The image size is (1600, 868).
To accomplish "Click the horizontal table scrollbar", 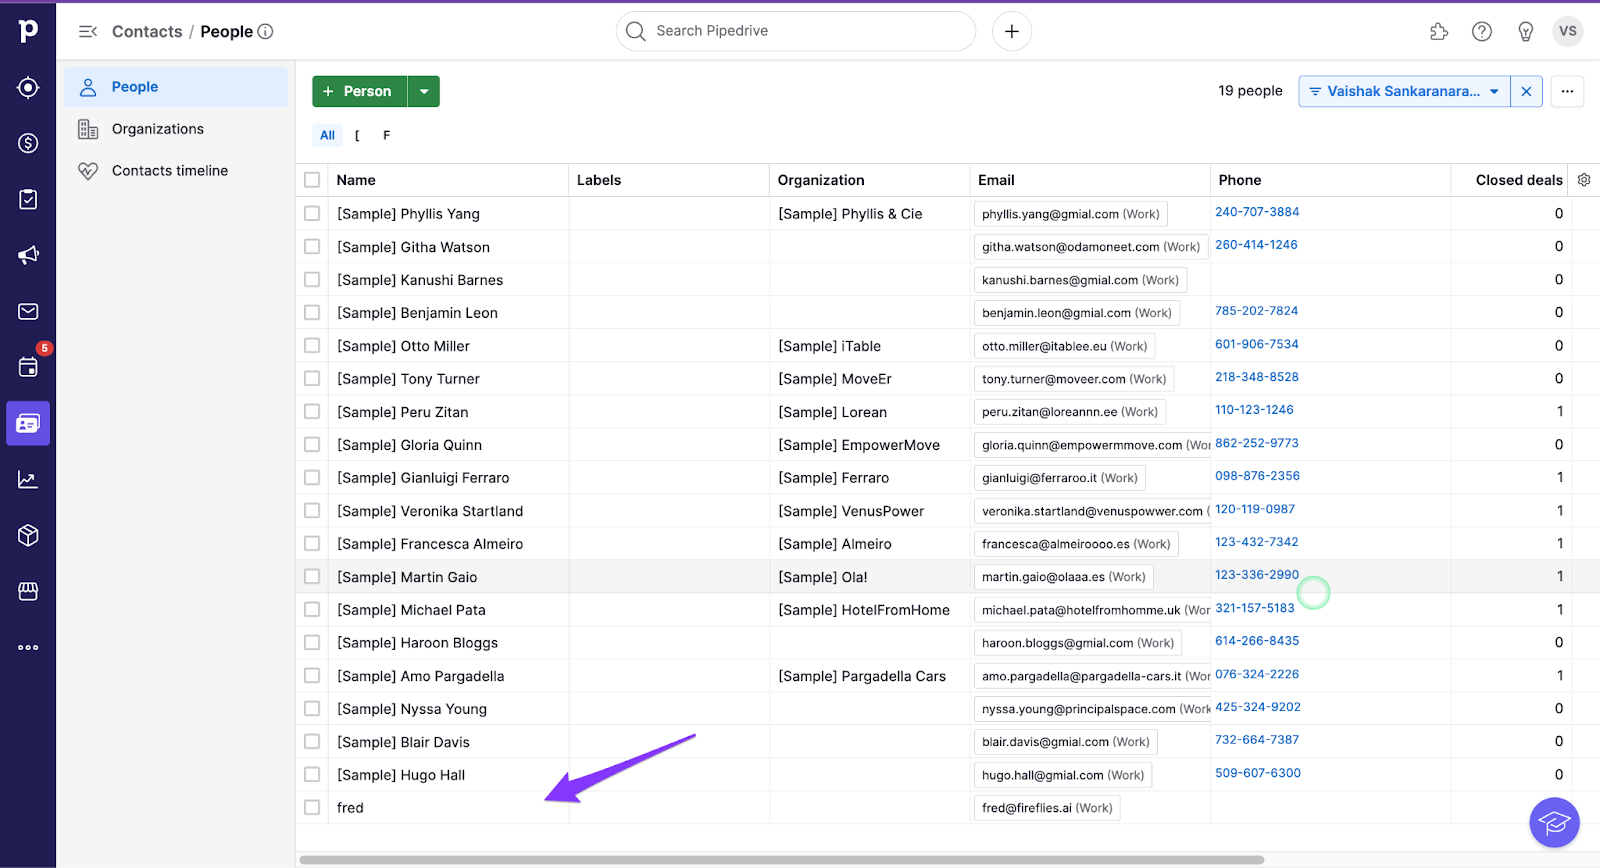I will 781,859.
